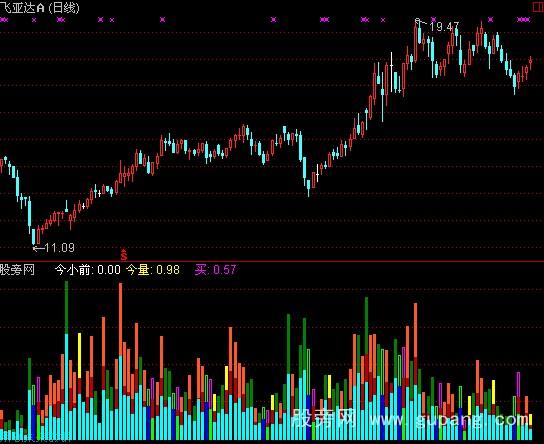
Task: Click the 股旁网 indicator name
Action: (x=17, y=270)
